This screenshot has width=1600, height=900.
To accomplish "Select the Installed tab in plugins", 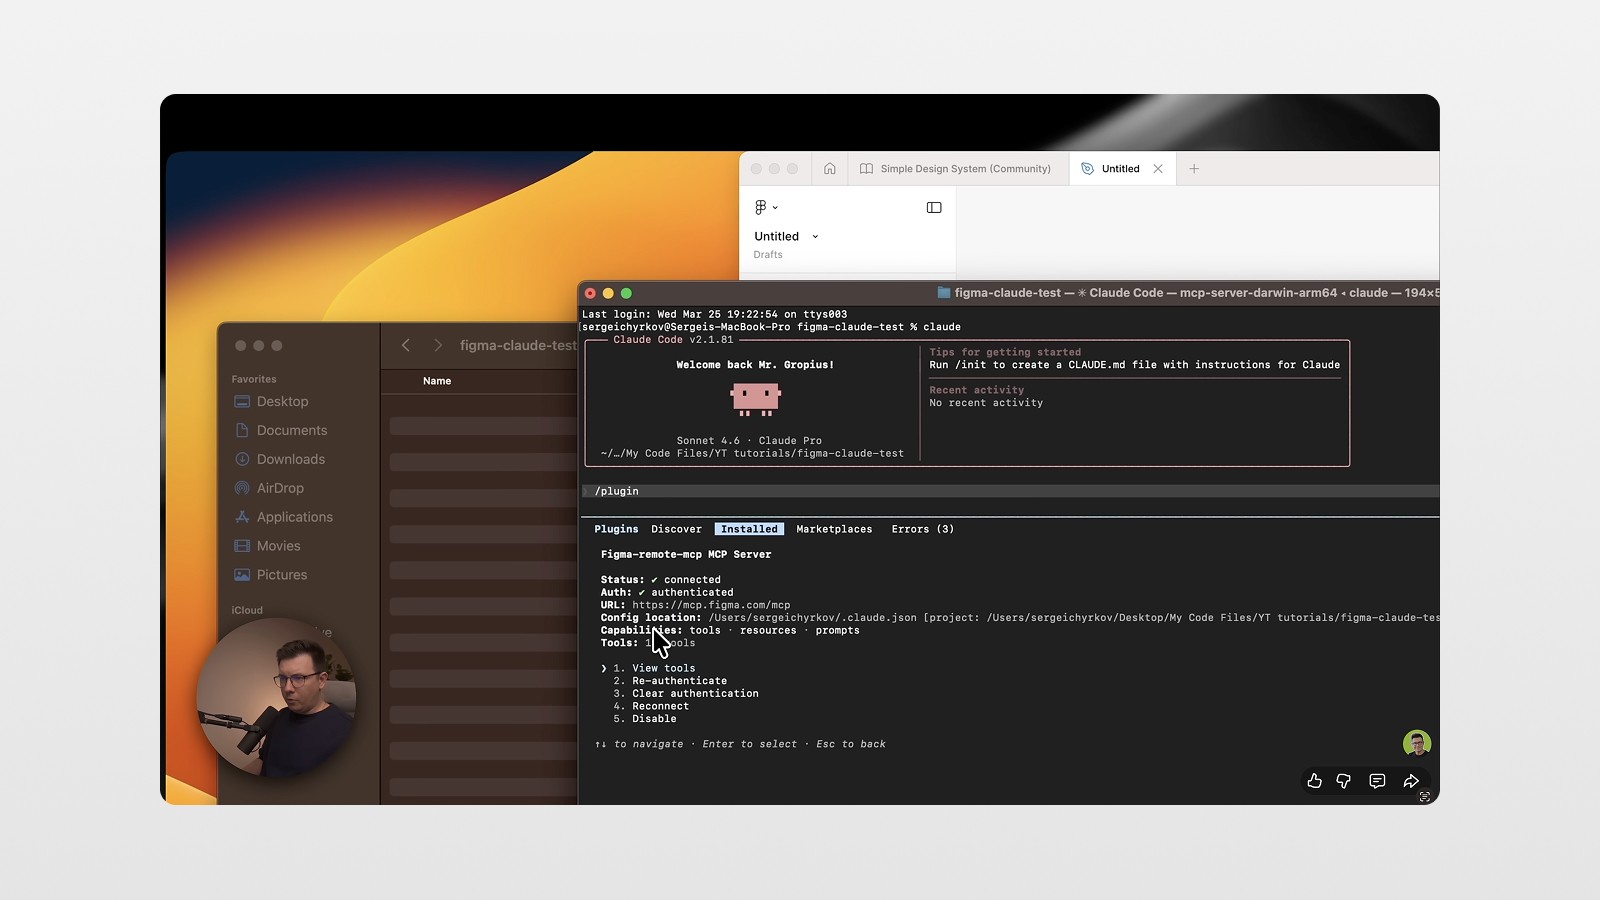I will [749, 529].
